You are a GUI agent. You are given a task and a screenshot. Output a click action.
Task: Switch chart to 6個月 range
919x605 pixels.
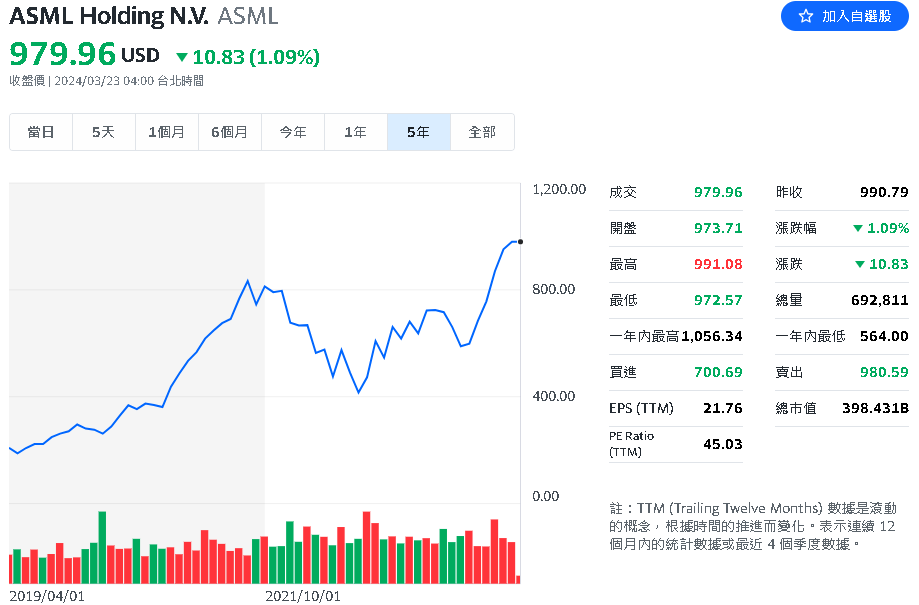230,132
